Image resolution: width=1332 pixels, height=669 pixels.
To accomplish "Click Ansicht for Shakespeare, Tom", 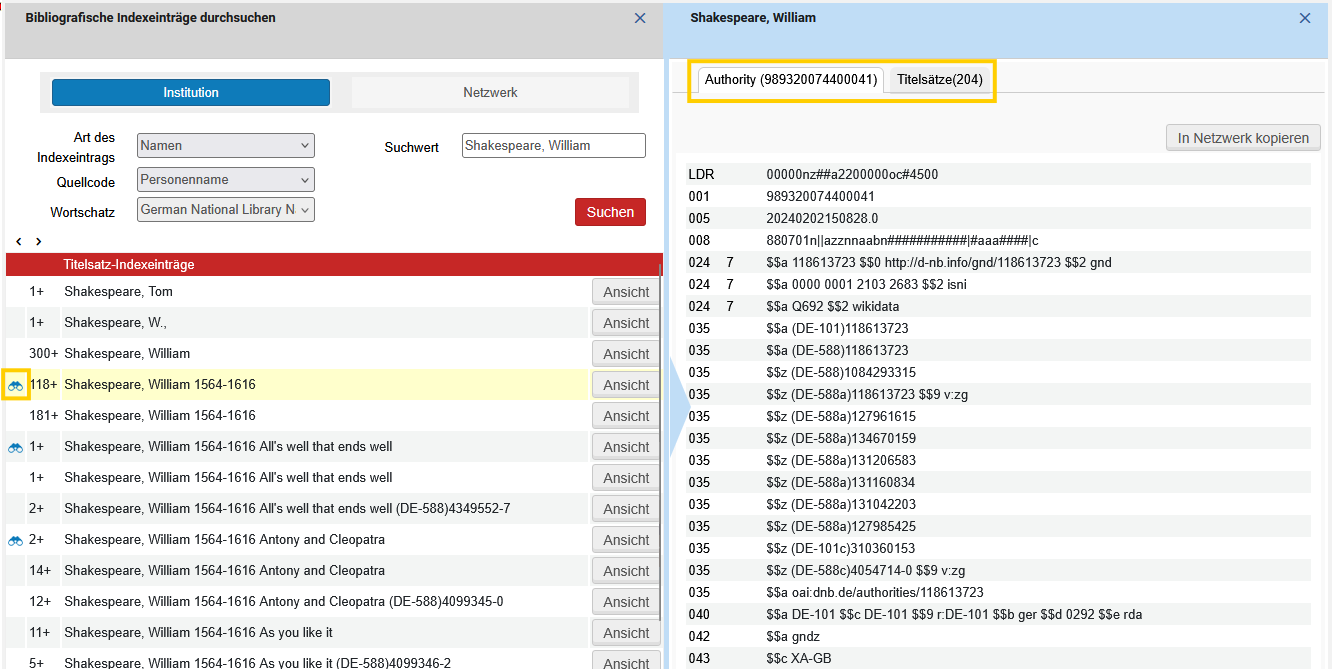I will point(626,292).
